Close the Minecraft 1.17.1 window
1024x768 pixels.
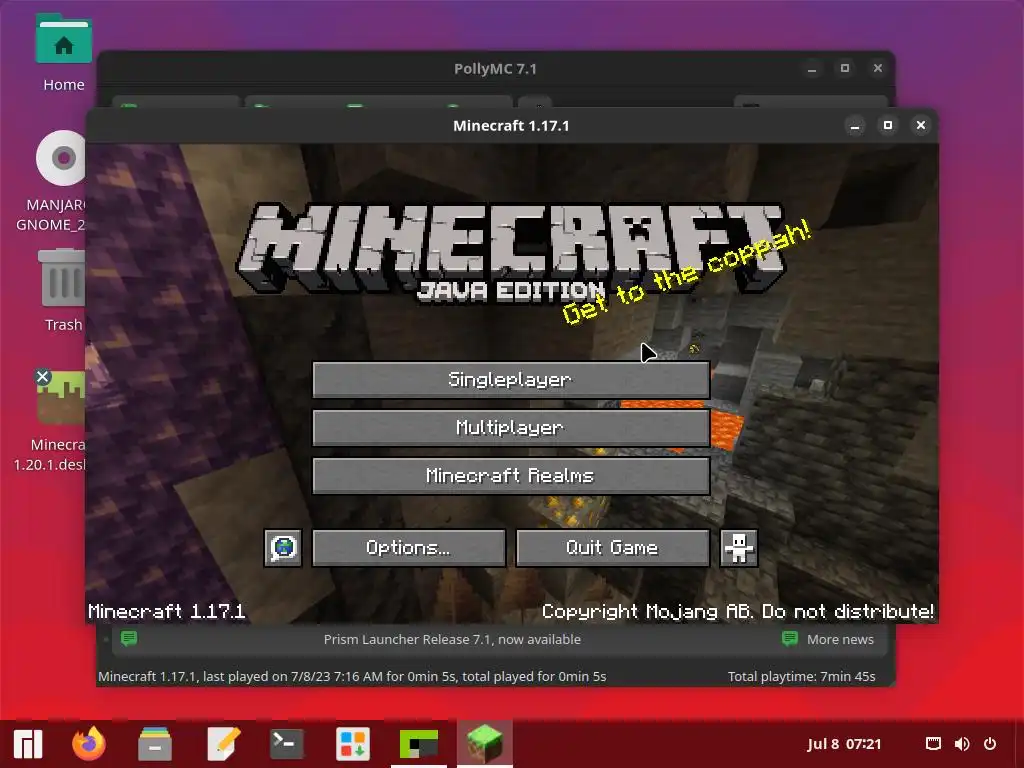[921, 125]
